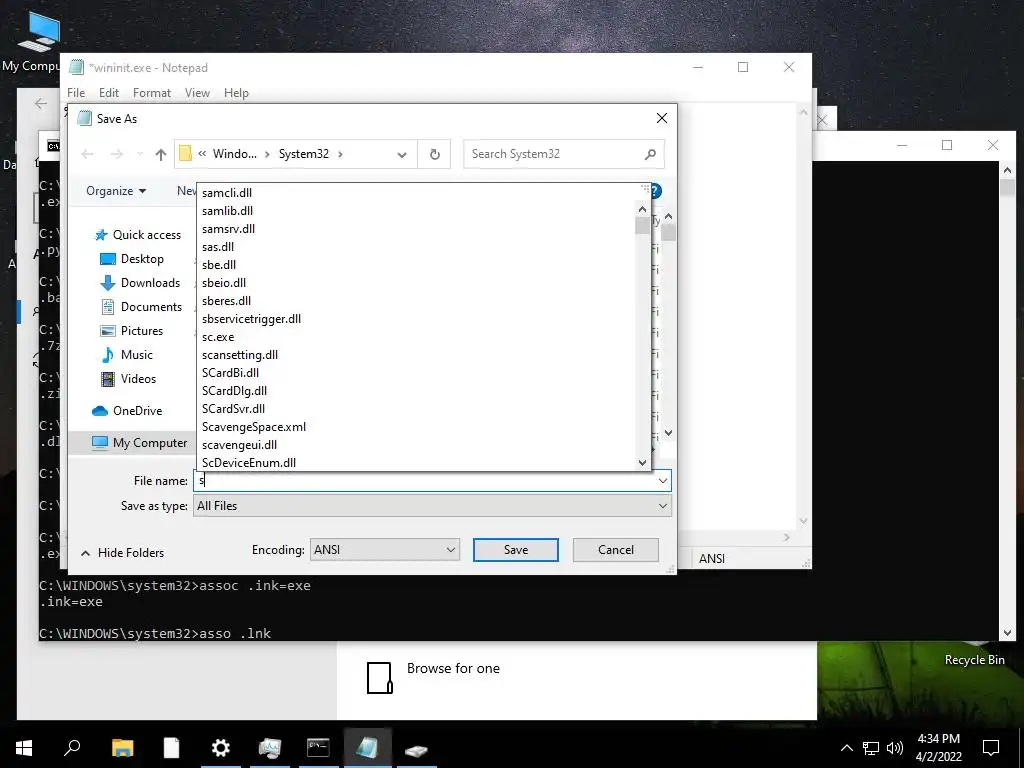Open the File menu in Notepad

[x=76, y=93]
